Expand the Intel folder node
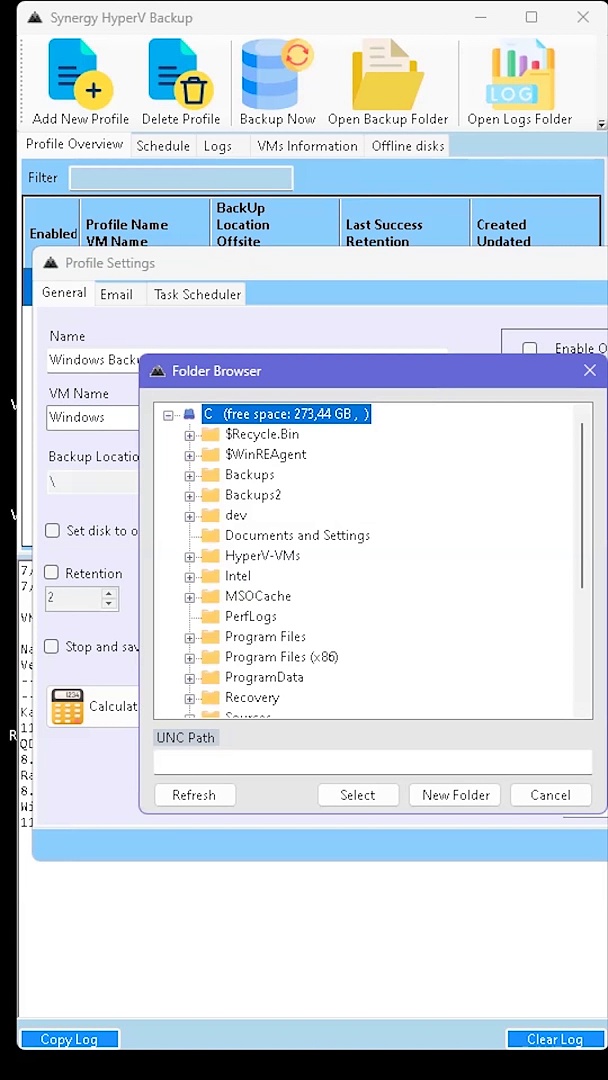 pos(190,577)
